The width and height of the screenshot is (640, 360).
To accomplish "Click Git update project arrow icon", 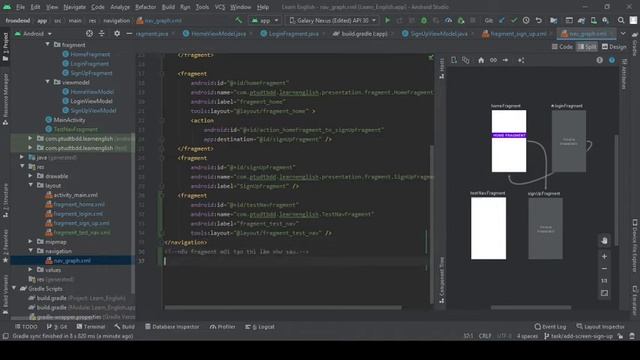I will click(502, 20).
